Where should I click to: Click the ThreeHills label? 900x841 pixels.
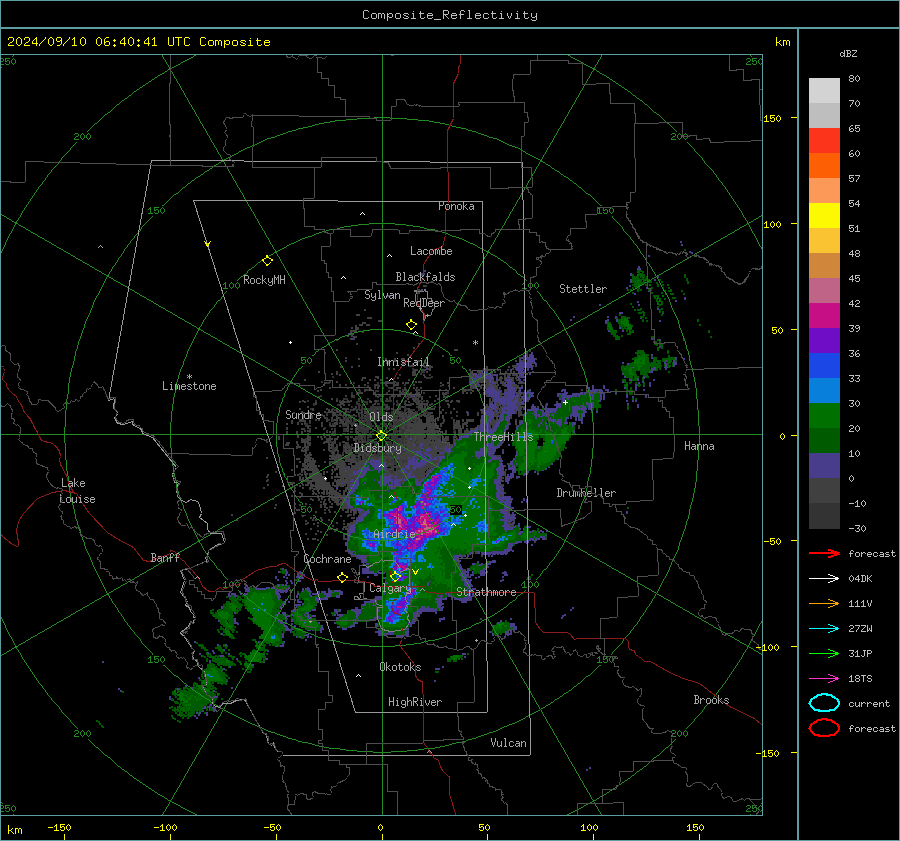point(503,437)
